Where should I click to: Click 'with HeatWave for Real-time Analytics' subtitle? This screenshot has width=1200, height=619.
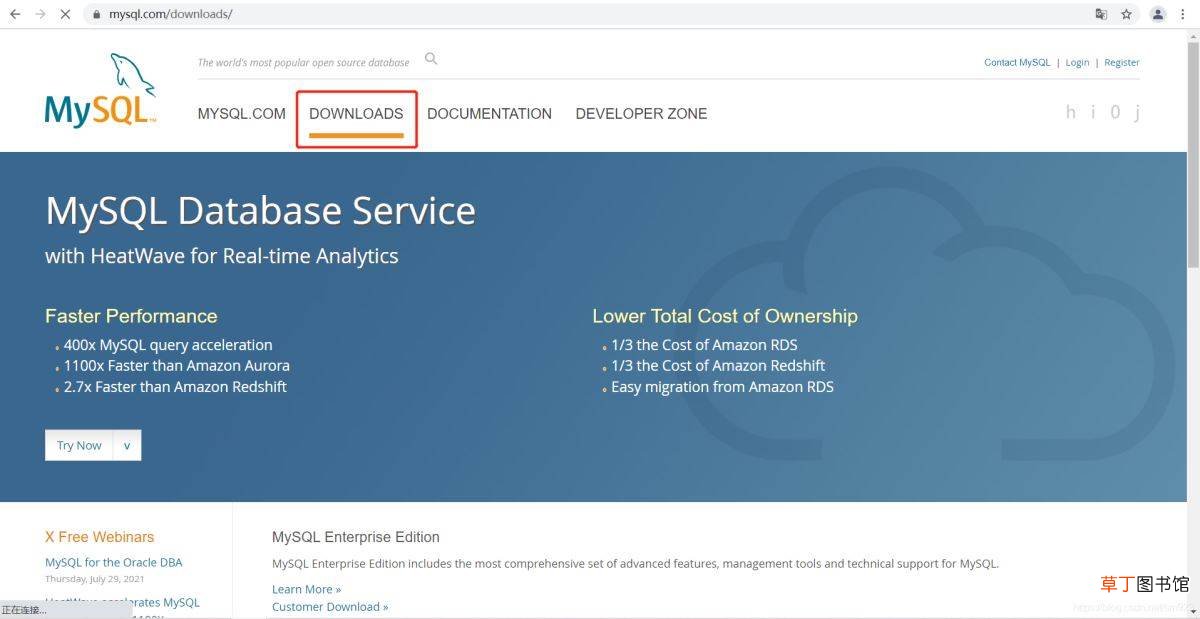222,256
